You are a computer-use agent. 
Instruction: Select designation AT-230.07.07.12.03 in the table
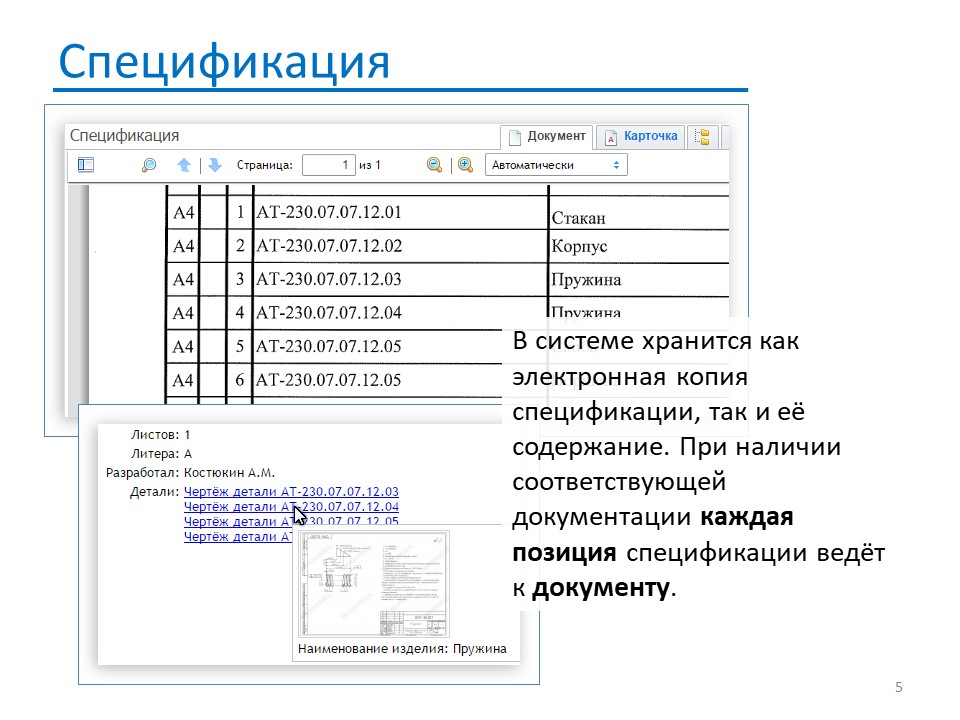click(329, 279)
